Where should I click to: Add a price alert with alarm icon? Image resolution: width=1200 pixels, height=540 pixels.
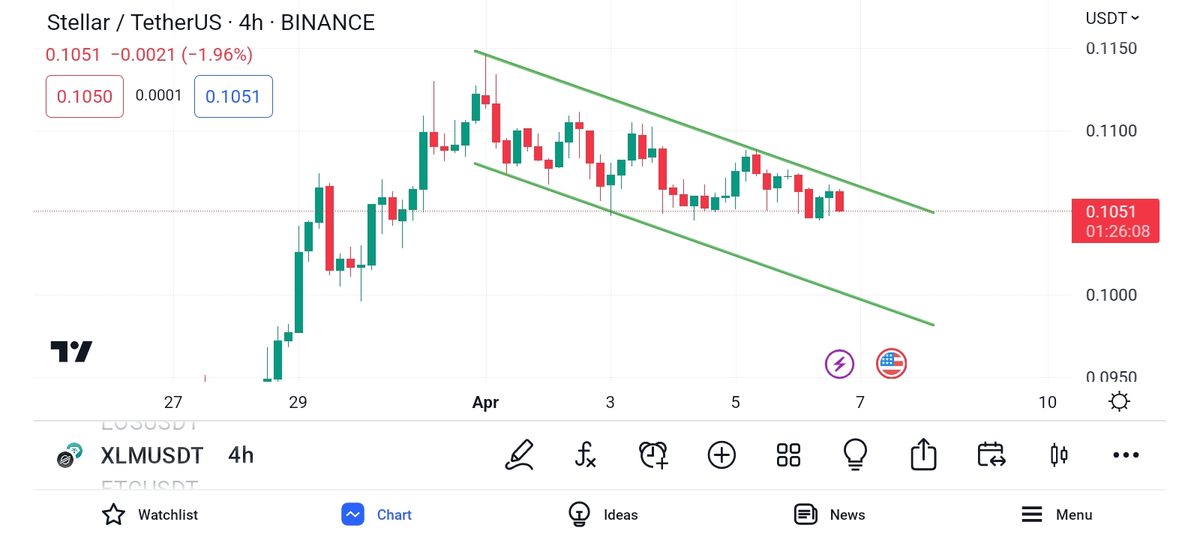point(653,455)
